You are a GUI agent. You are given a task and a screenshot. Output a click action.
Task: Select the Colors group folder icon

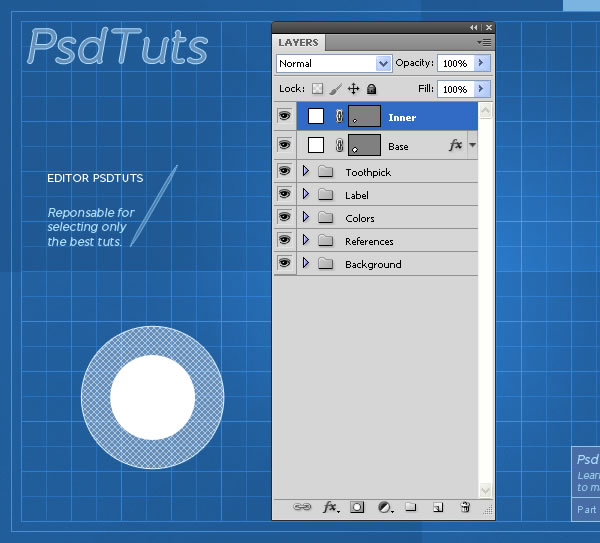tap(326, 217)
